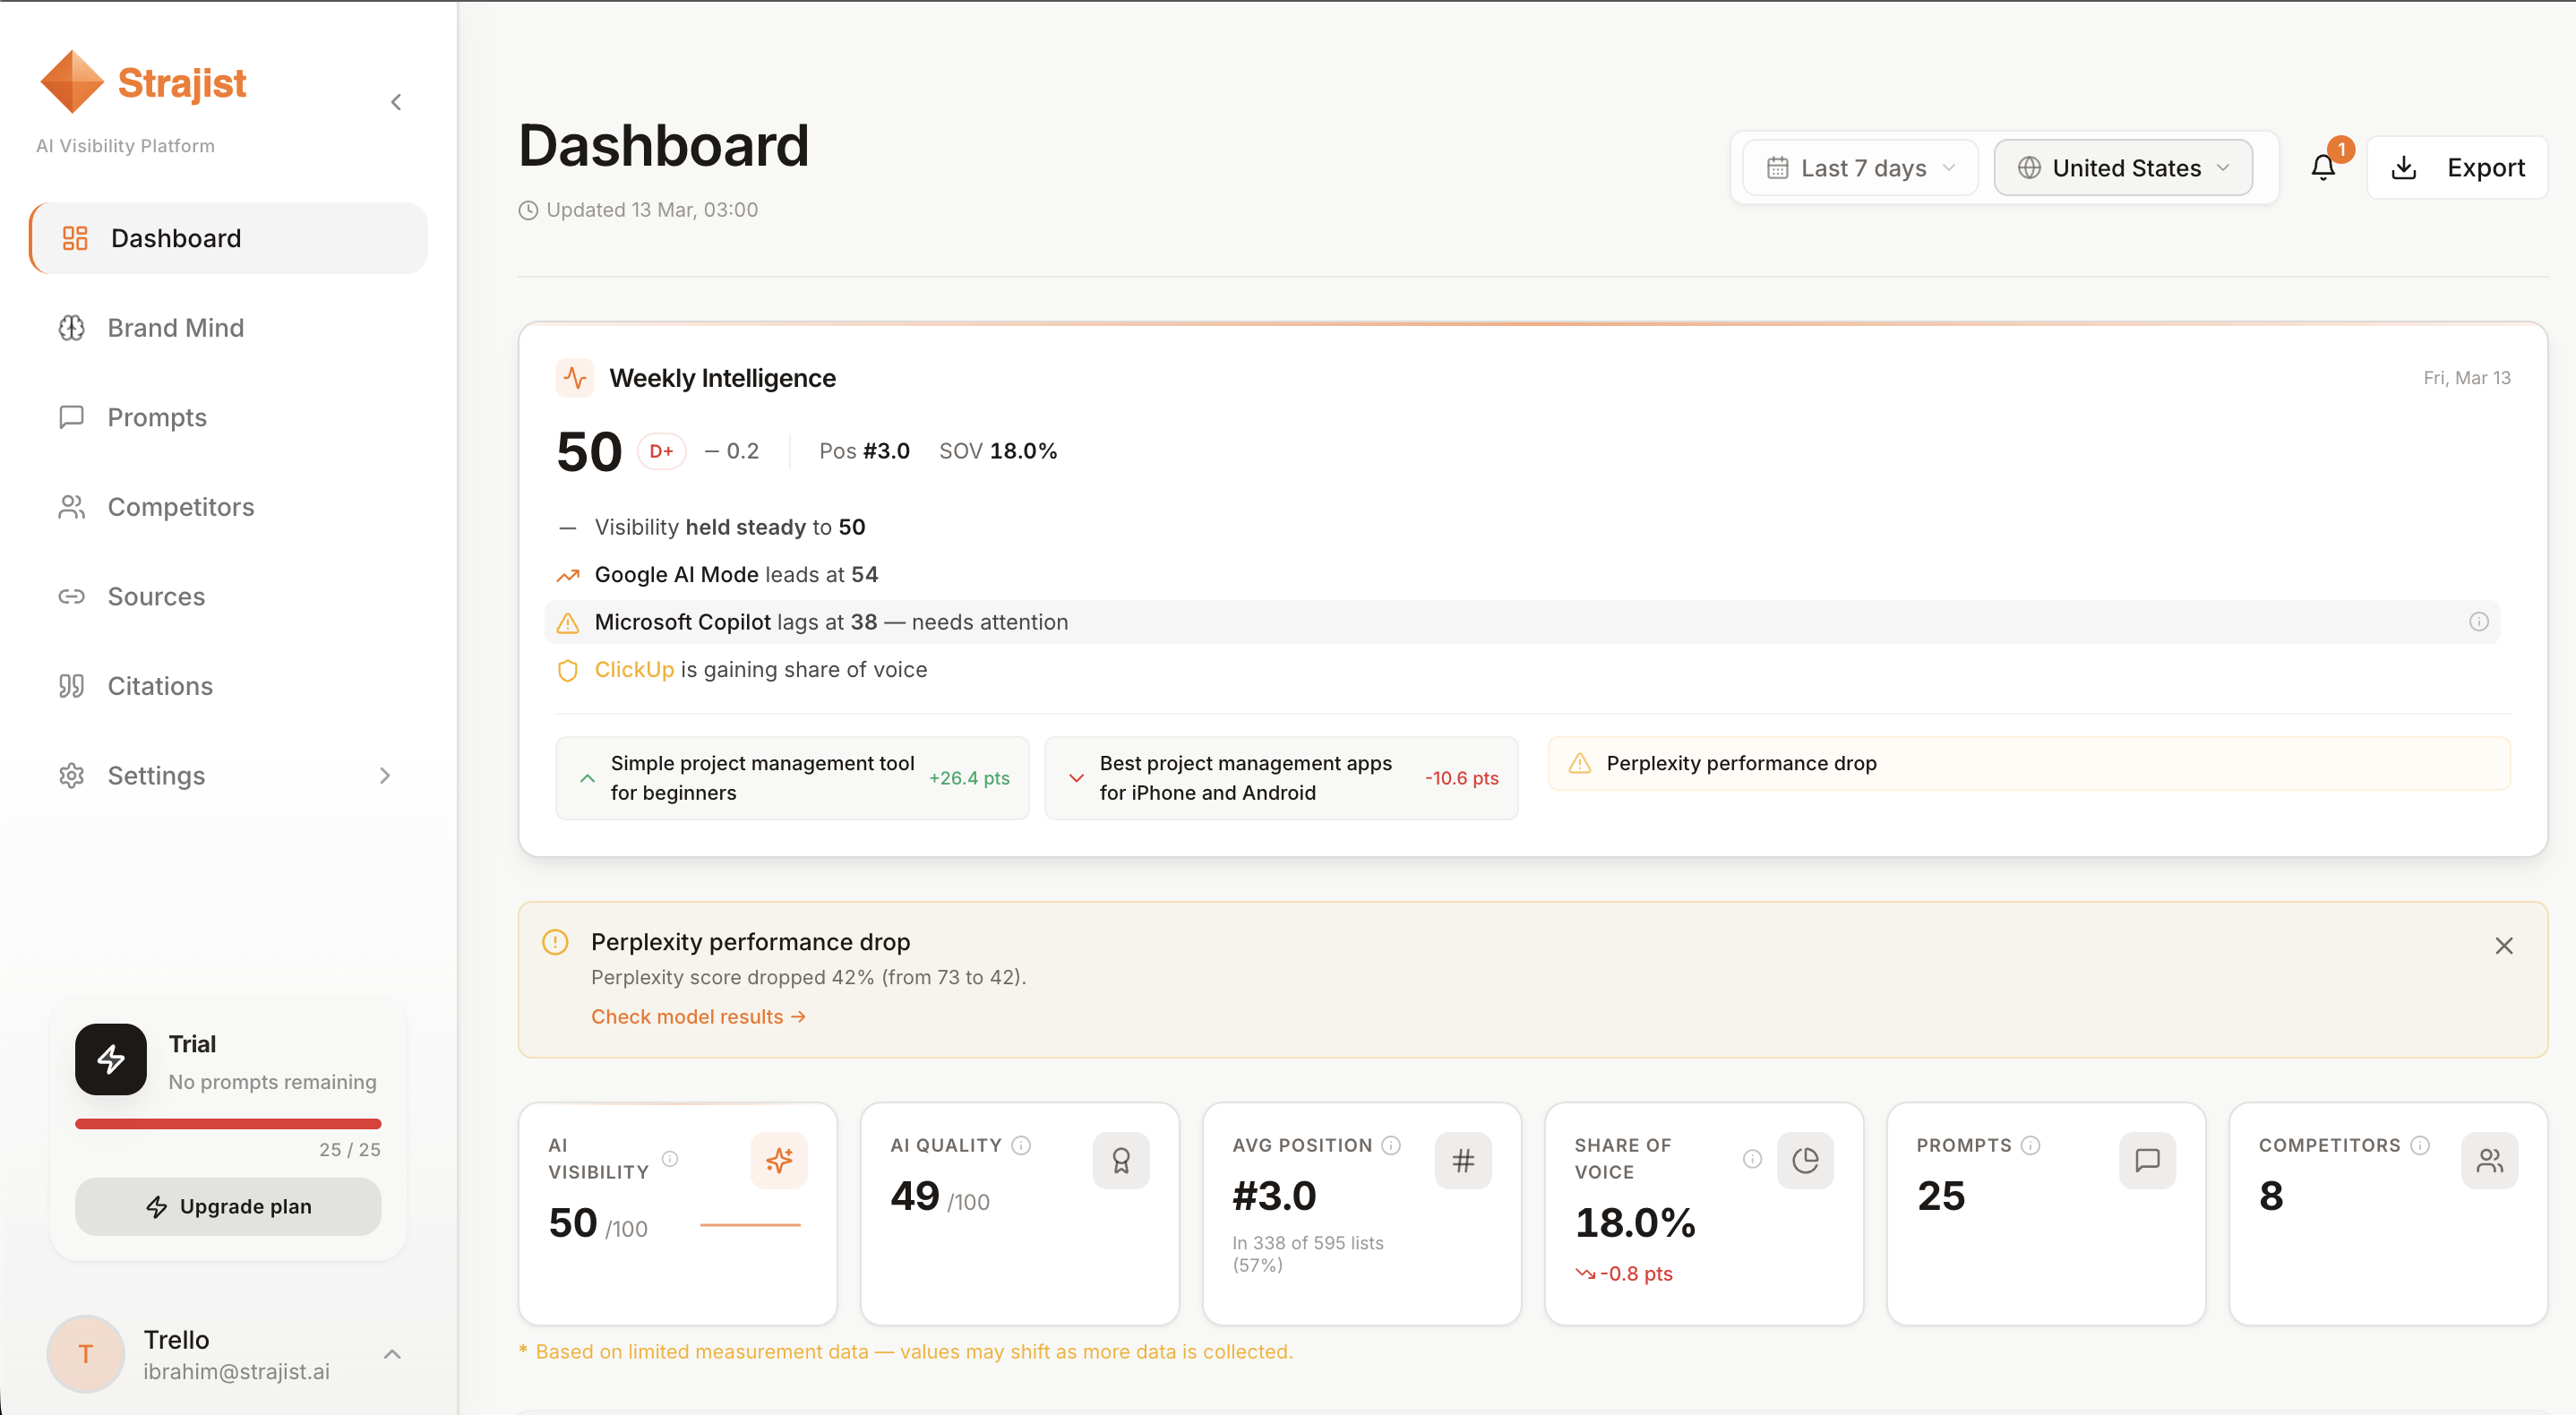Dismiss the Perplexity performance drop alert
Image resolution: width=2576 pixels, height=1415 pixels.
tap(2503, 945)
